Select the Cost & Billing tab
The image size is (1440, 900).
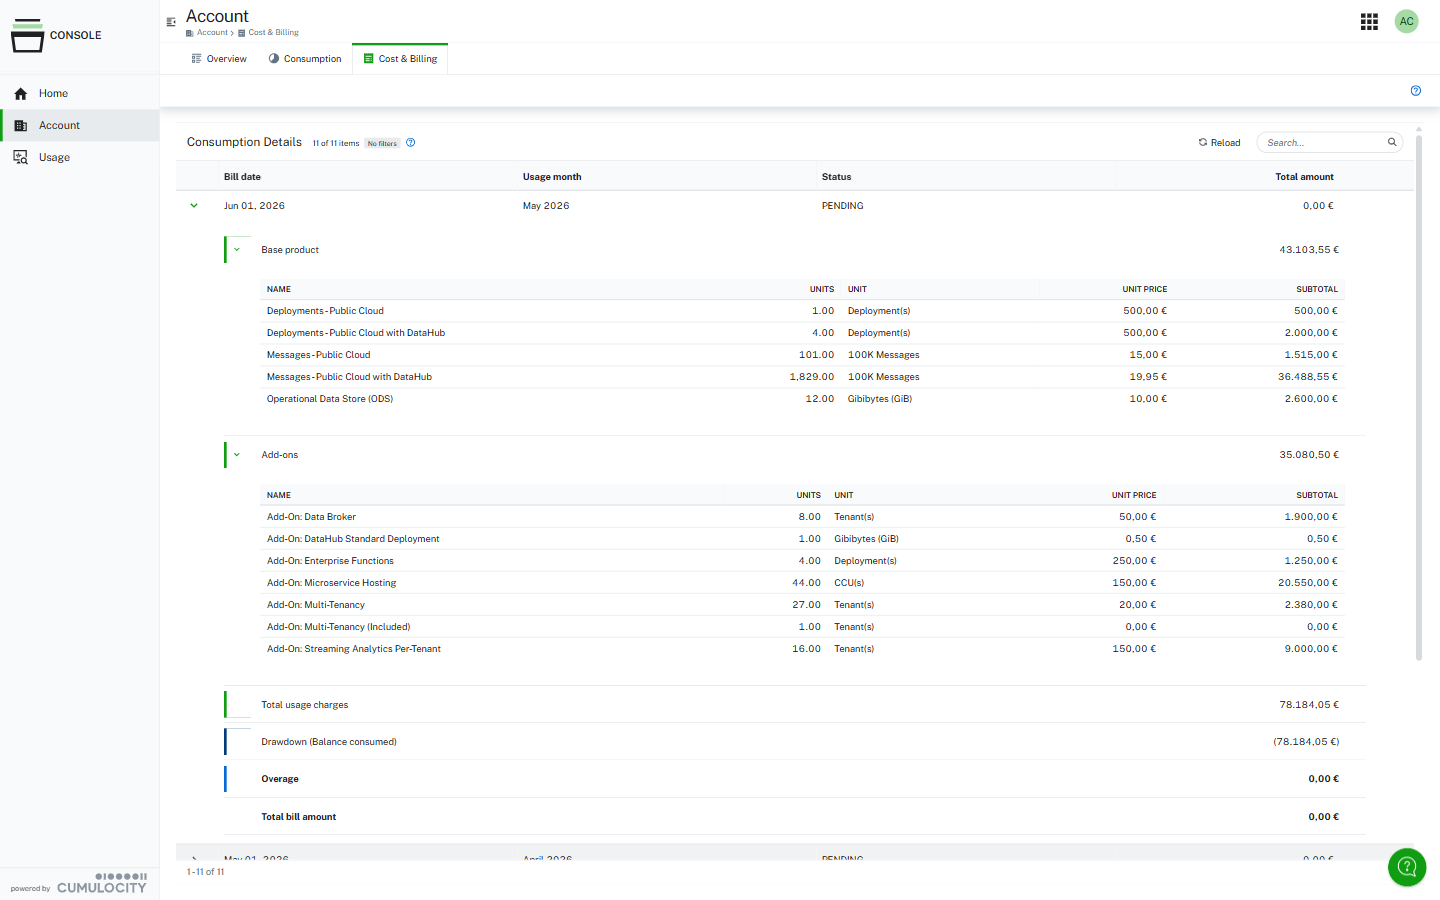pyautogui.click(x=400, y=59)
